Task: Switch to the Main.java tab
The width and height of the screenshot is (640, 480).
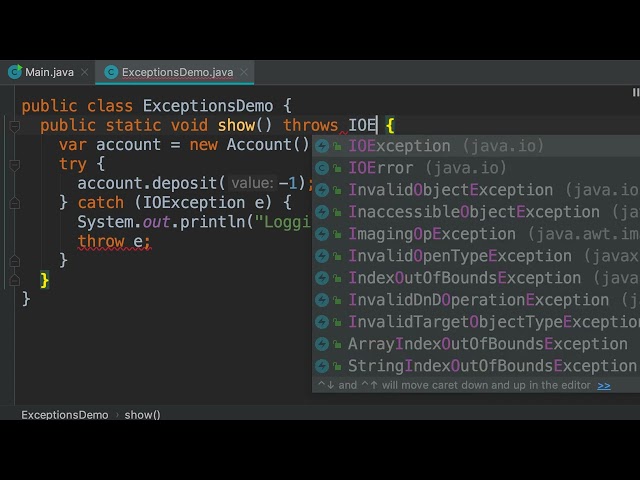Action: tap(49, 73)
